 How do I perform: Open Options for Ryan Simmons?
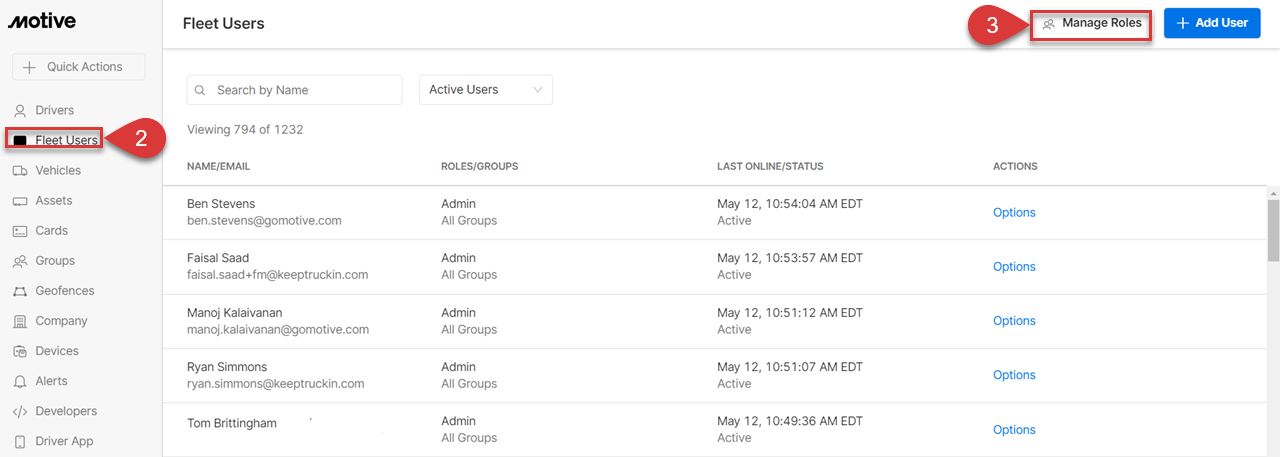(x=1014, y=375)
